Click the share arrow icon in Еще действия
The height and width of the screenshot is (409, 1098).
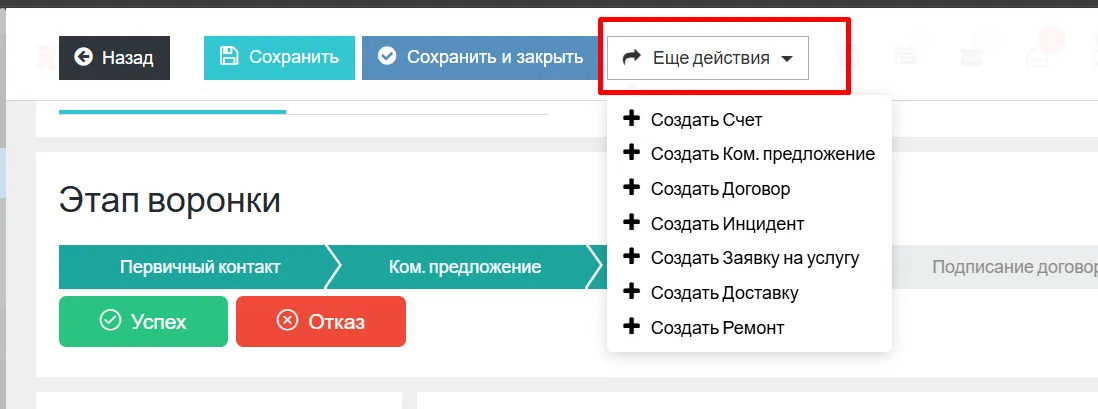631,58
